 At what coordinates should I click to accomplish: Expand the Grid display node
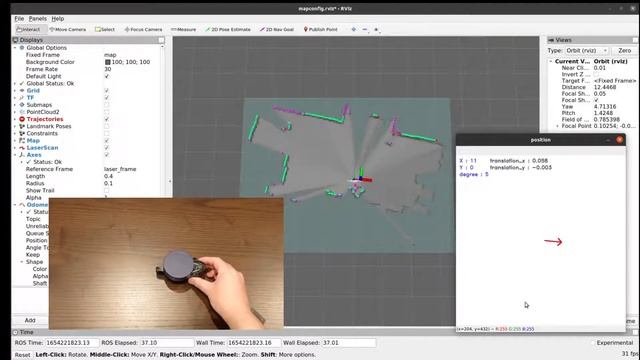16,91
